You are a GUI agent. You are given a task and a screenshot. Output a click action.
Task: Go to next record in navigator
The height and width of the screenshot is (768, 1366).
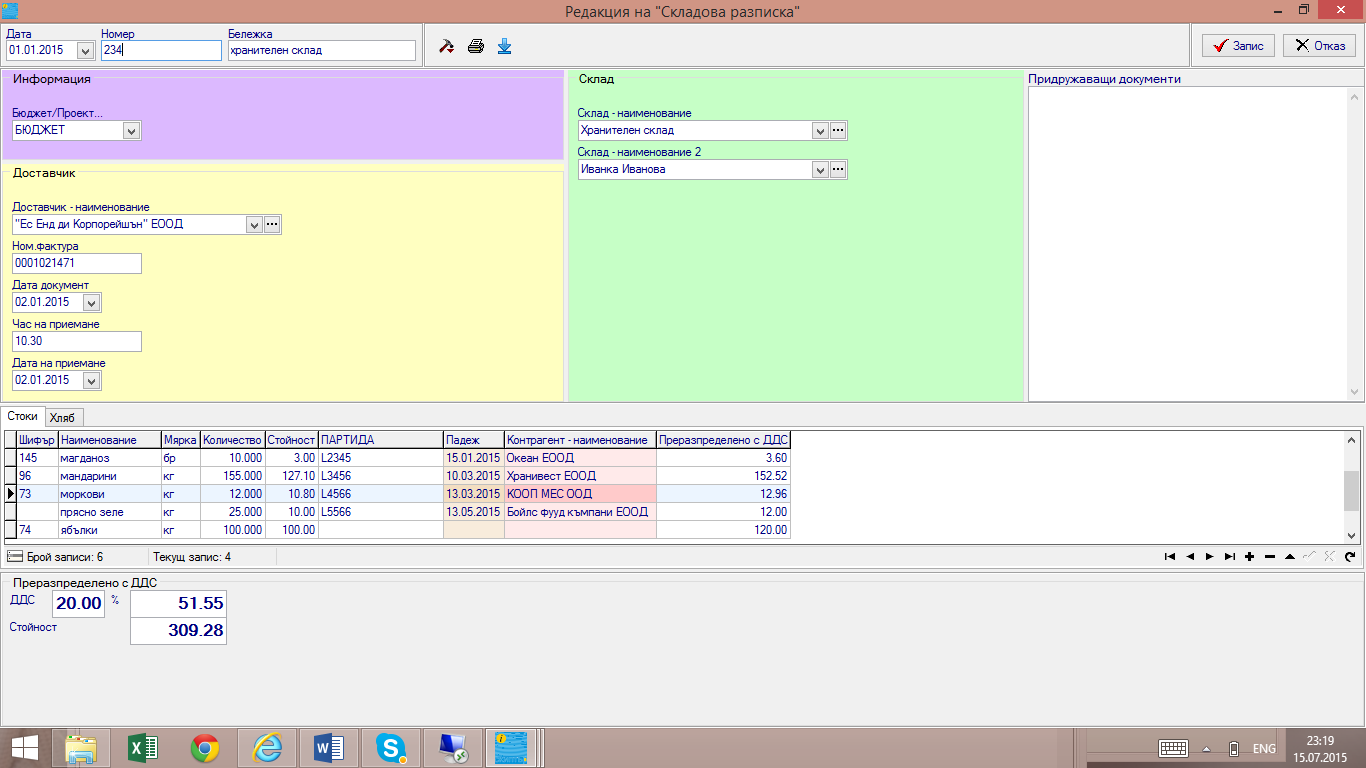[1210, 556]
